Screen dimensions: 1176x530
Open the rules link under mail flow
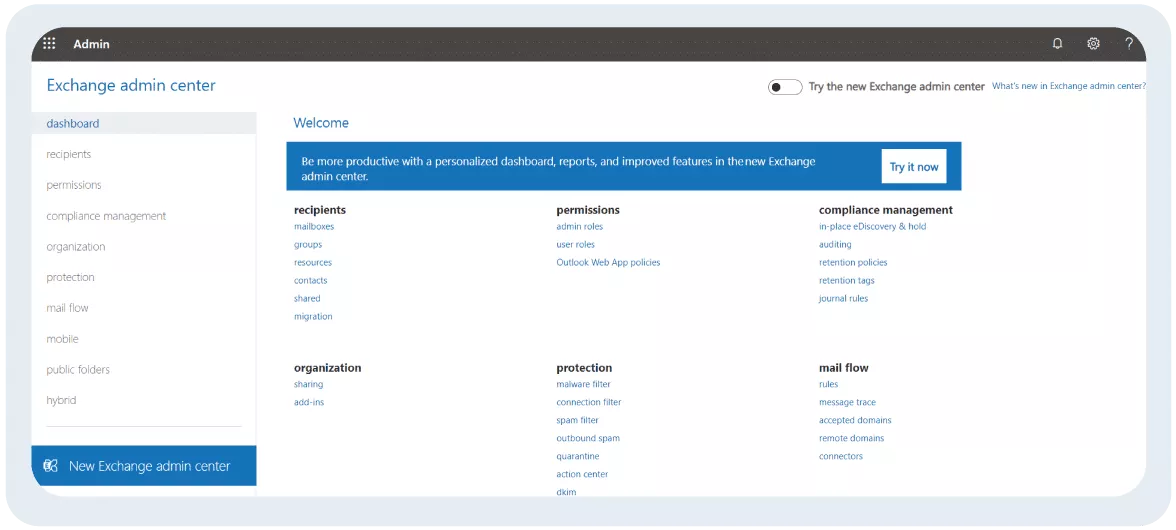tap(829, 385)
